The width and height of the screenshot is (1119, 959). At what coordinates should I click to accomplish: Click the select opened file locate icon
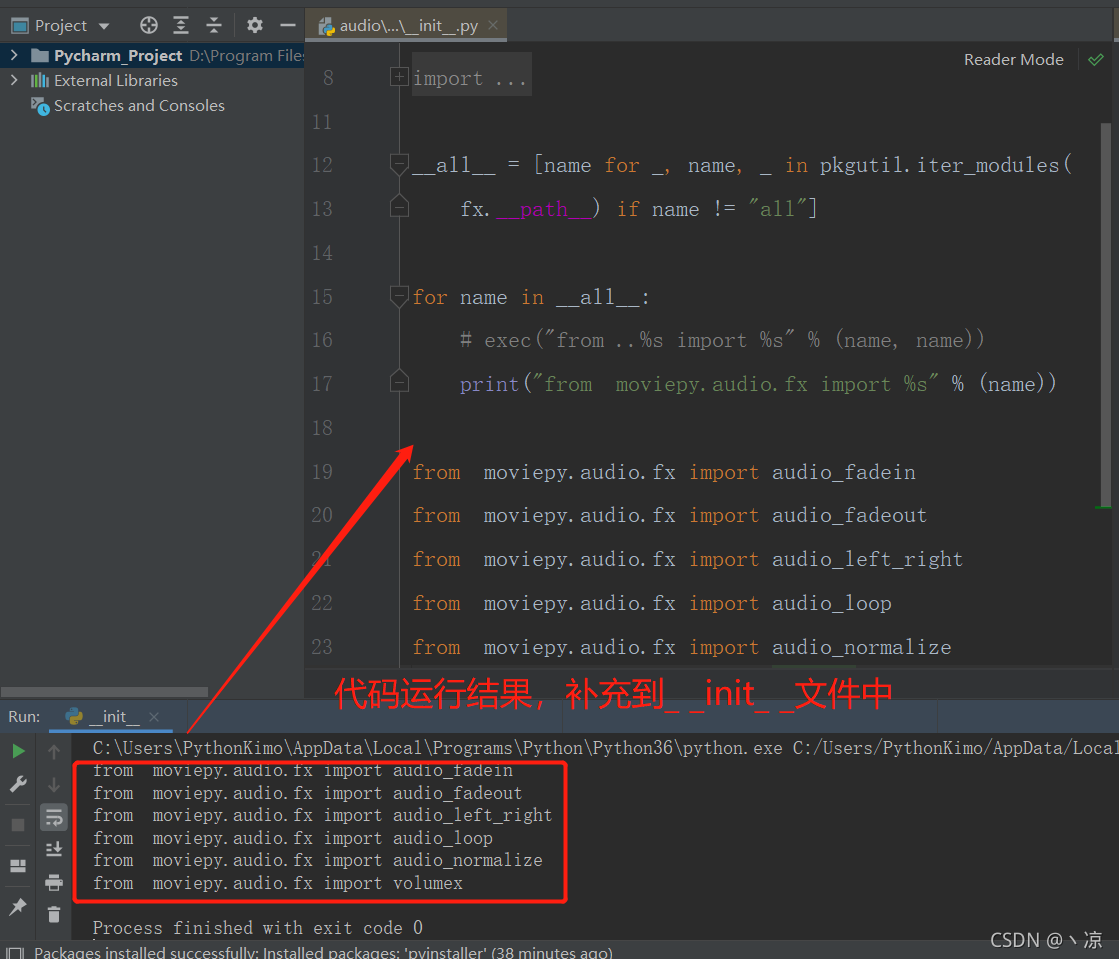(148, 26)
